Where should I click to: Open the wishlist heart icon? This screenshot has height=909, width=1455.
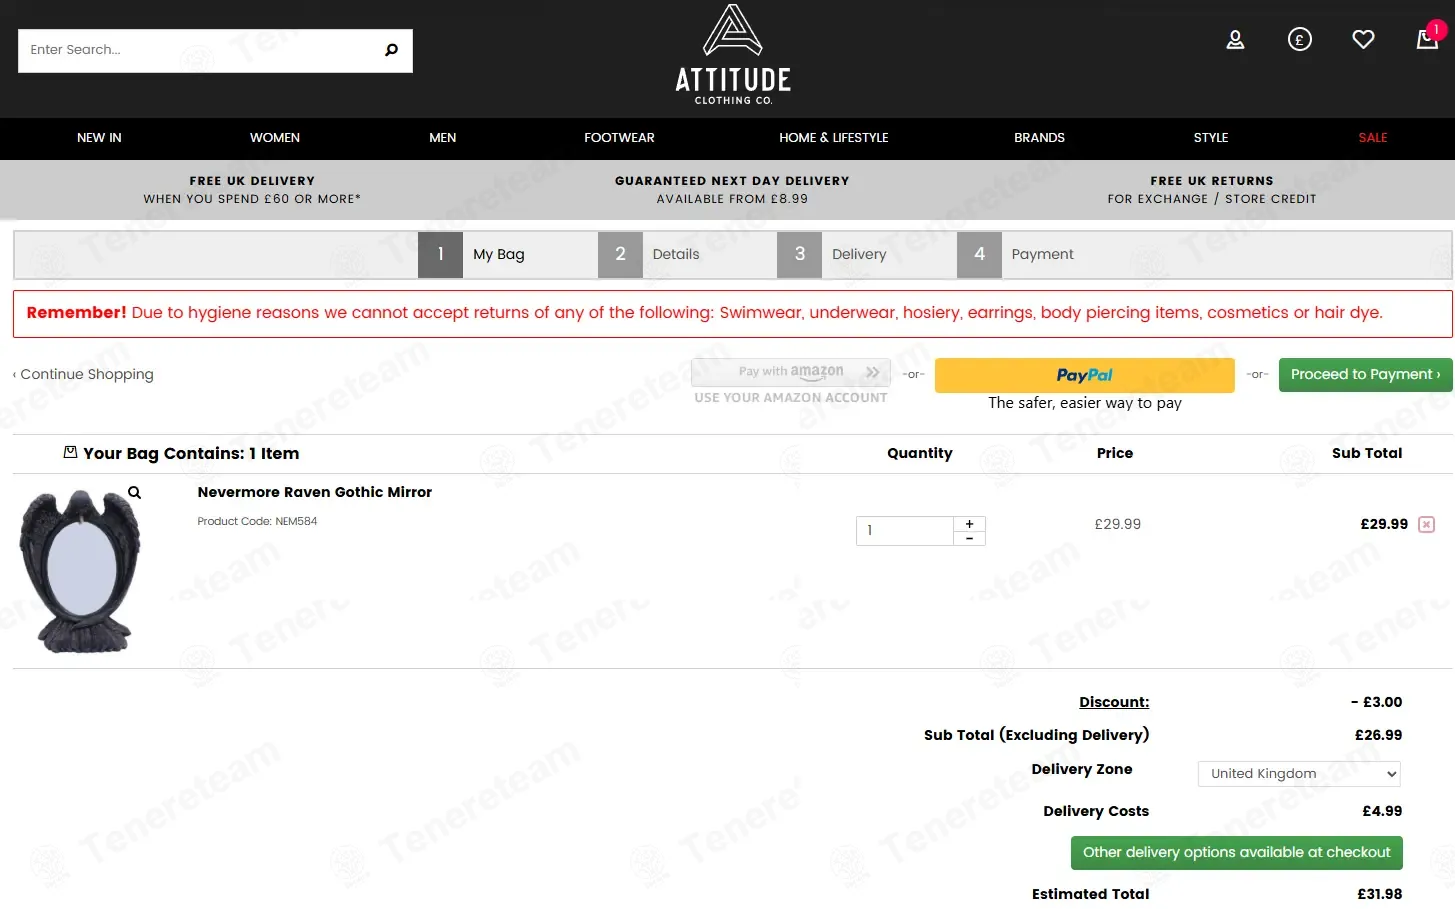pos(1363,40)
